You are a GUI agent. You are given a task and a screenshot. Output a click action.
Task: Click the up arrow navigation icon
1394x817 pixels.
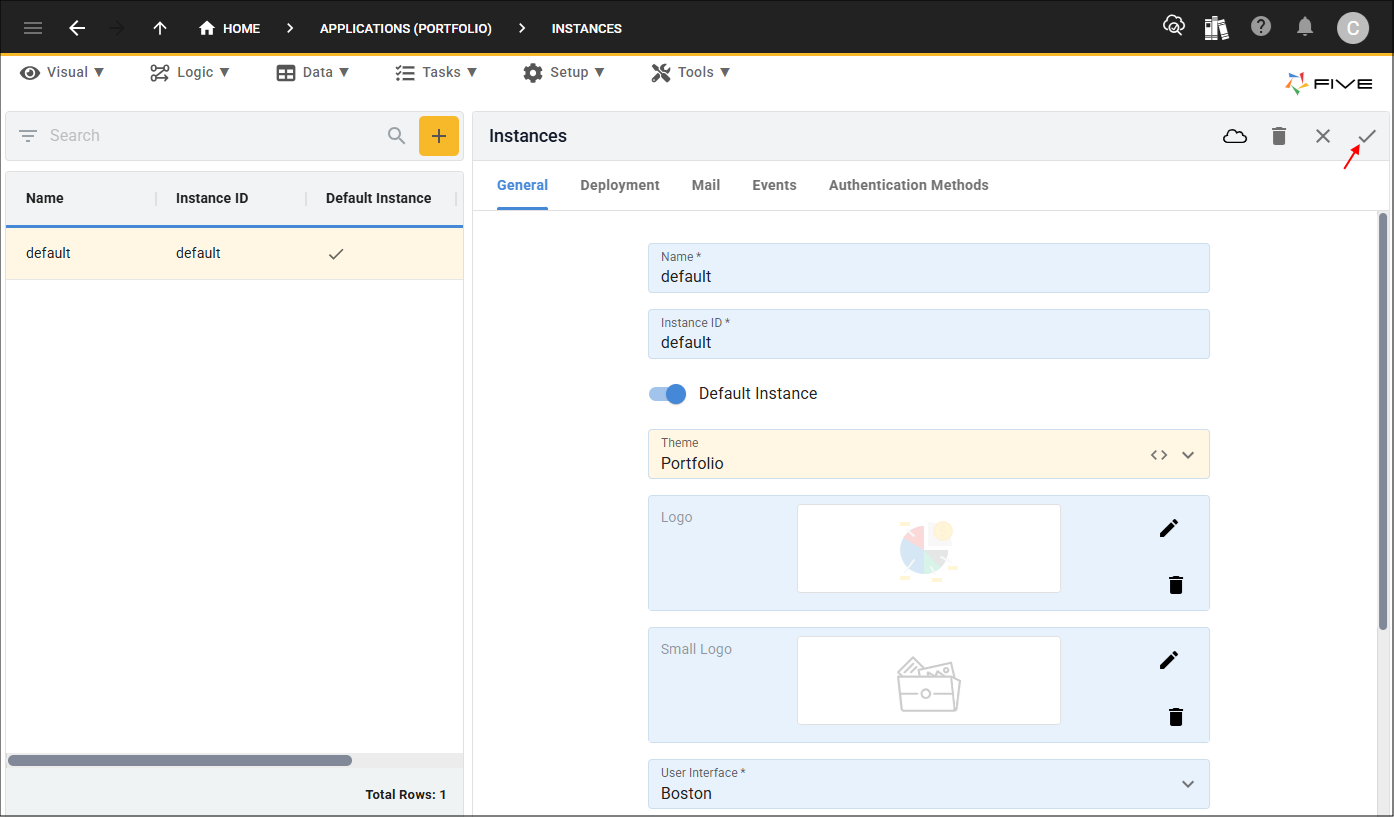click(x=160, y=28)
